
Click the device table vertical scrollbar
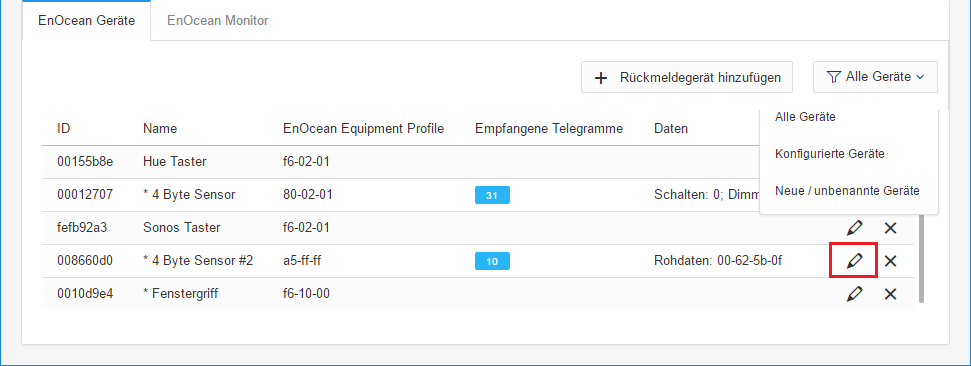[x=921, y=259]
